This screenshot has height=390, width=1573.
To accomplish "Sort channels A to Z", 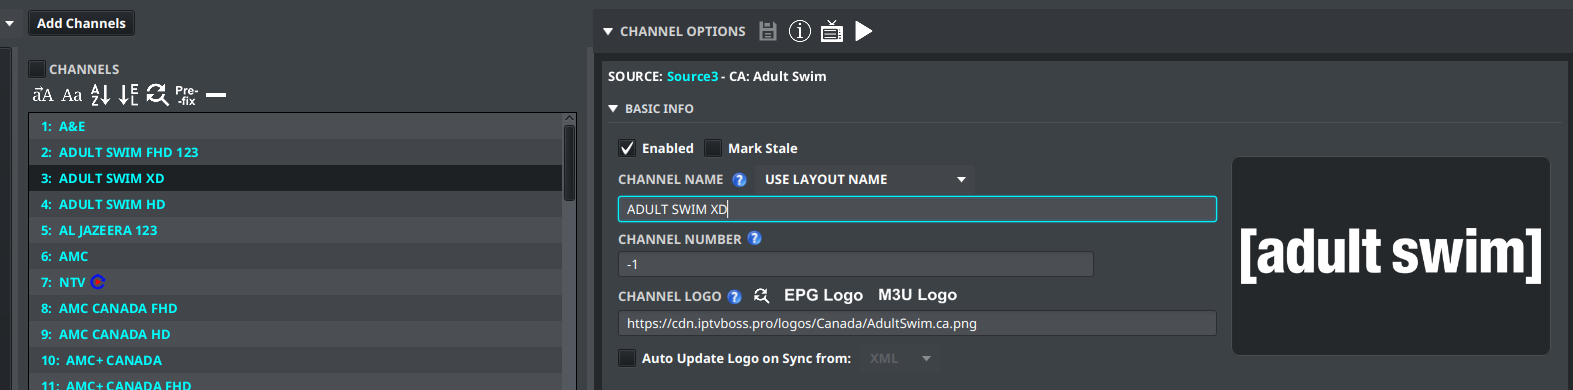I will 100,95.
